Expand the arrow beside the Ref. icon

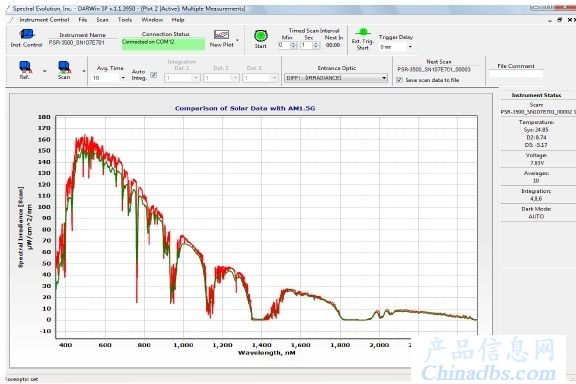[44, 71]
